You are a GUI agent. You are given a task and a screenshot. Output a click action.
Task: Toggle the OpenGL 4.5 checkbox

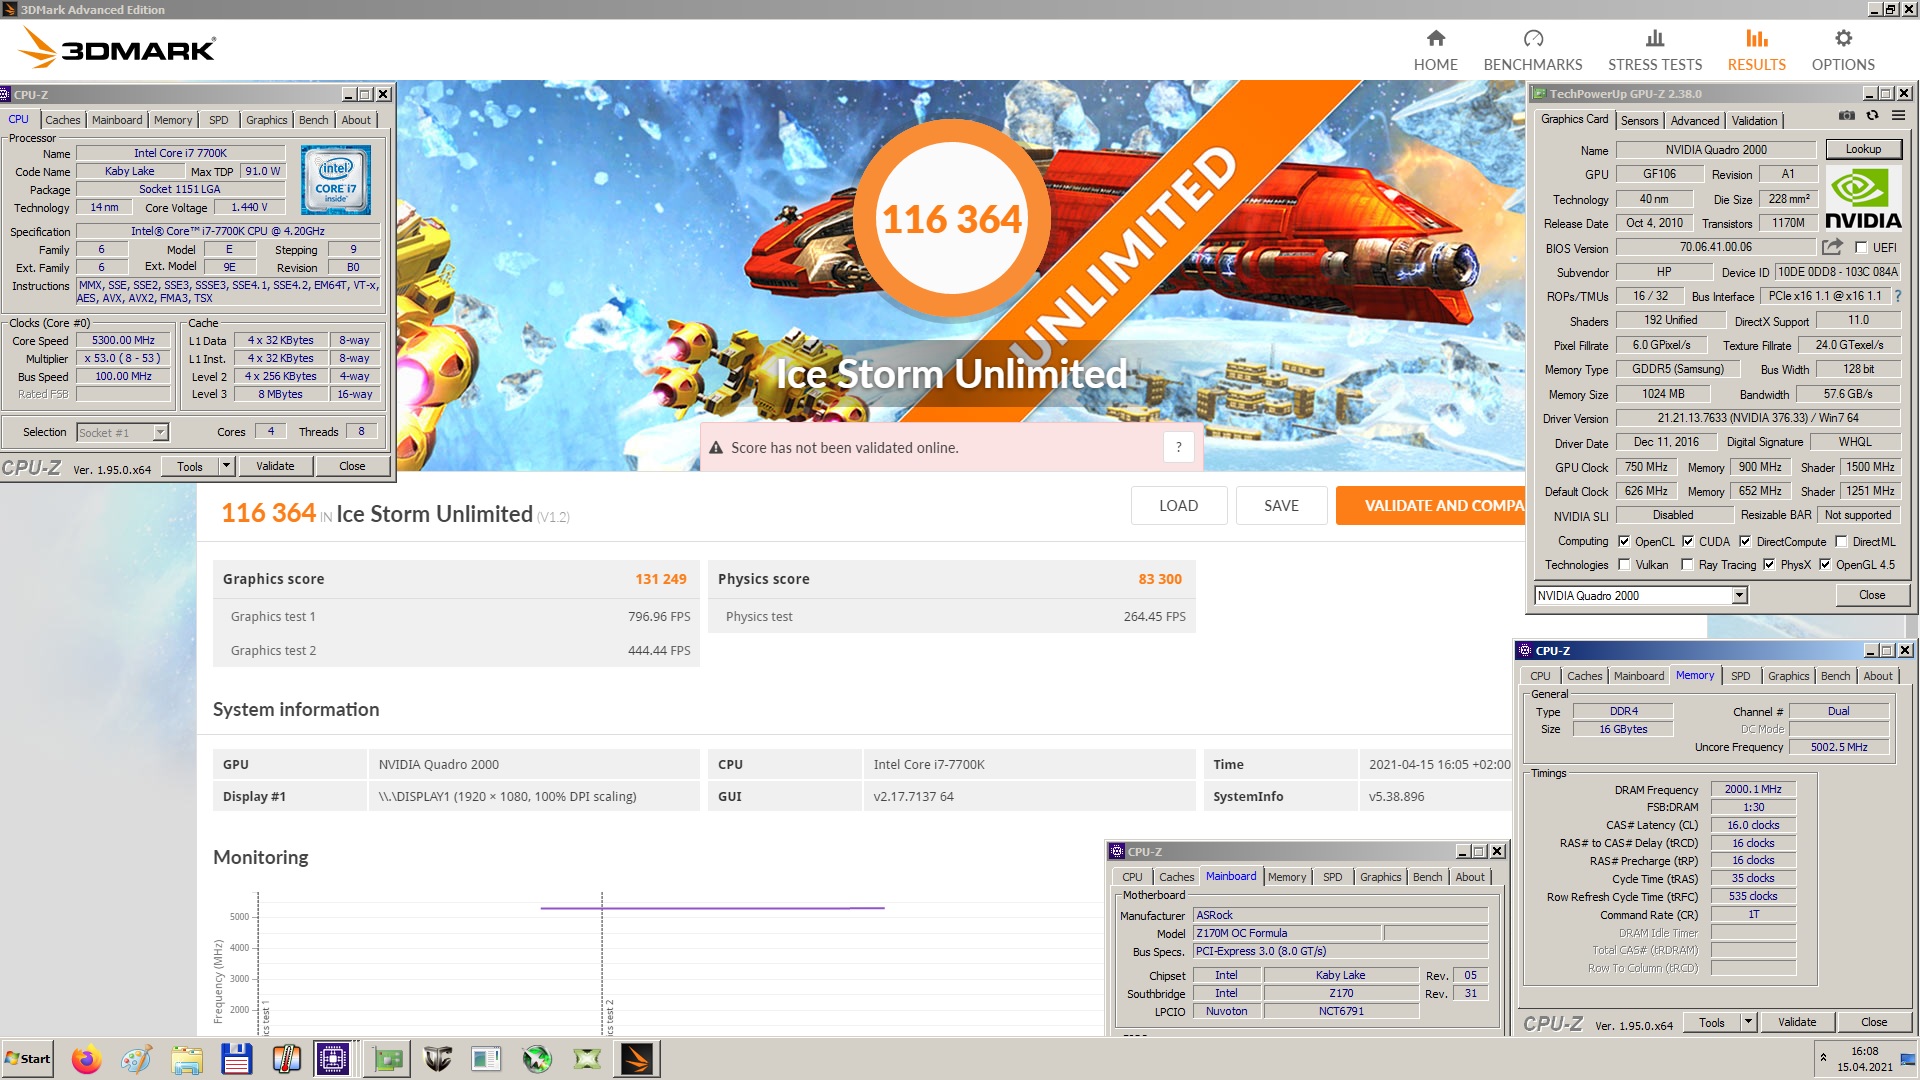pyautogui.click(x=1825, y=565)
